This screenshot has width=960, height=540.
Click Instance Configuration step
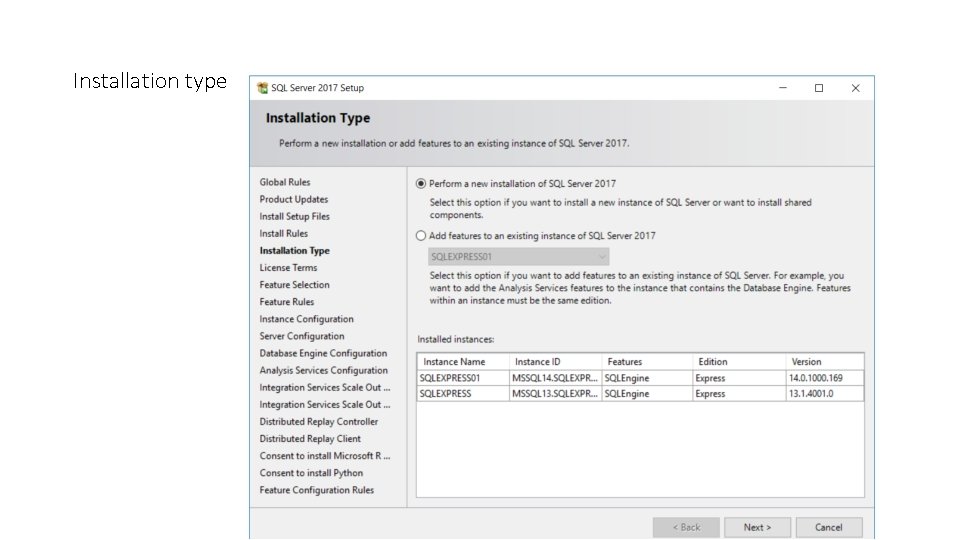(x=306, y=319)
